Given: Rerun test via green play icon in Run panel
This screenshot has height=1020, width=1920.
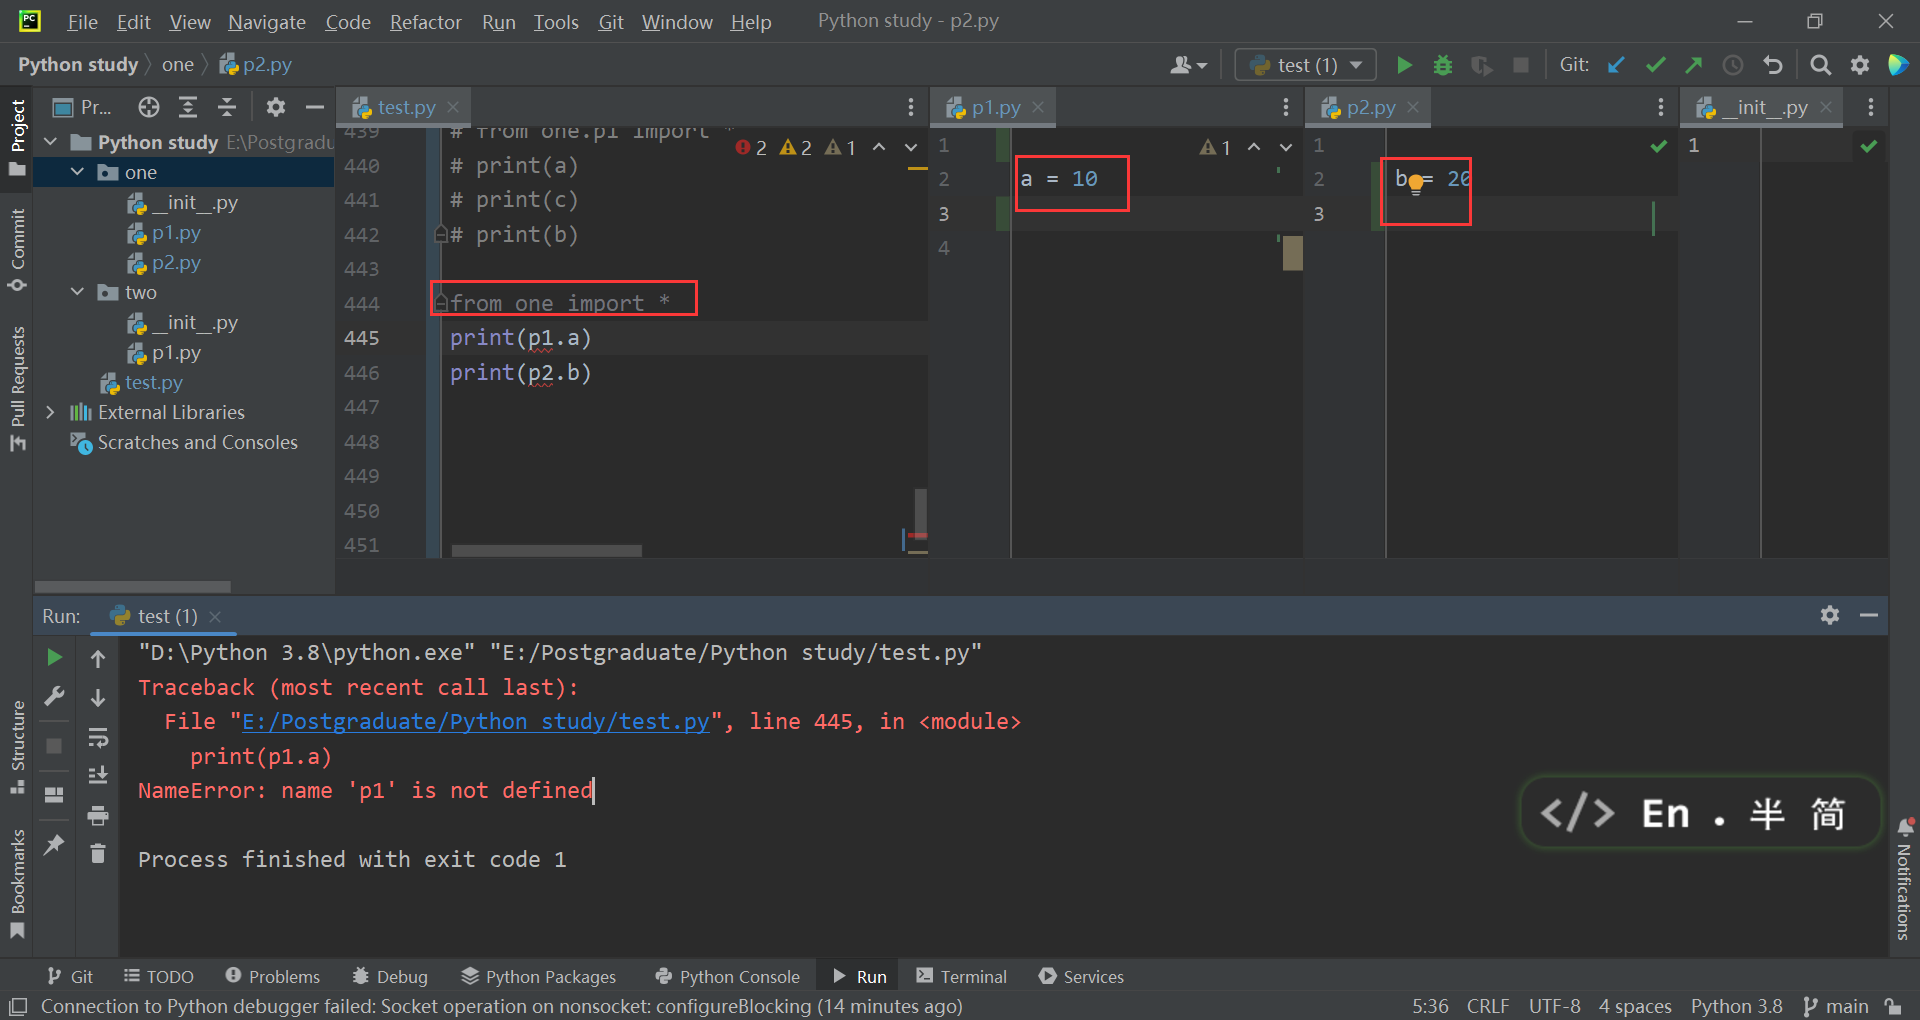Looking at the screenshot, I should (54, 657).
